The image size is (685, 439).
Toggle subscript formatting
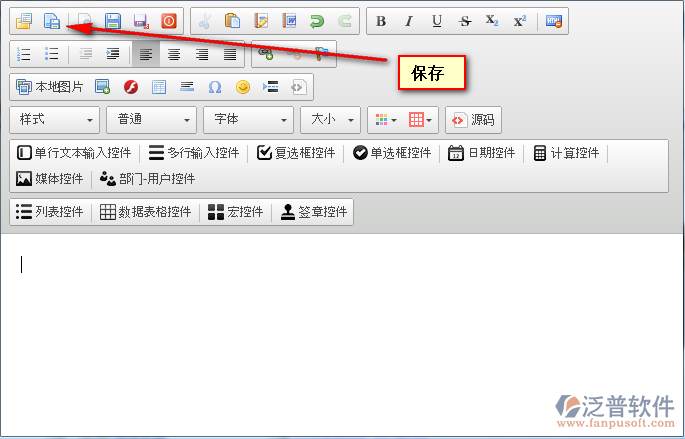[x=492, y=21]
